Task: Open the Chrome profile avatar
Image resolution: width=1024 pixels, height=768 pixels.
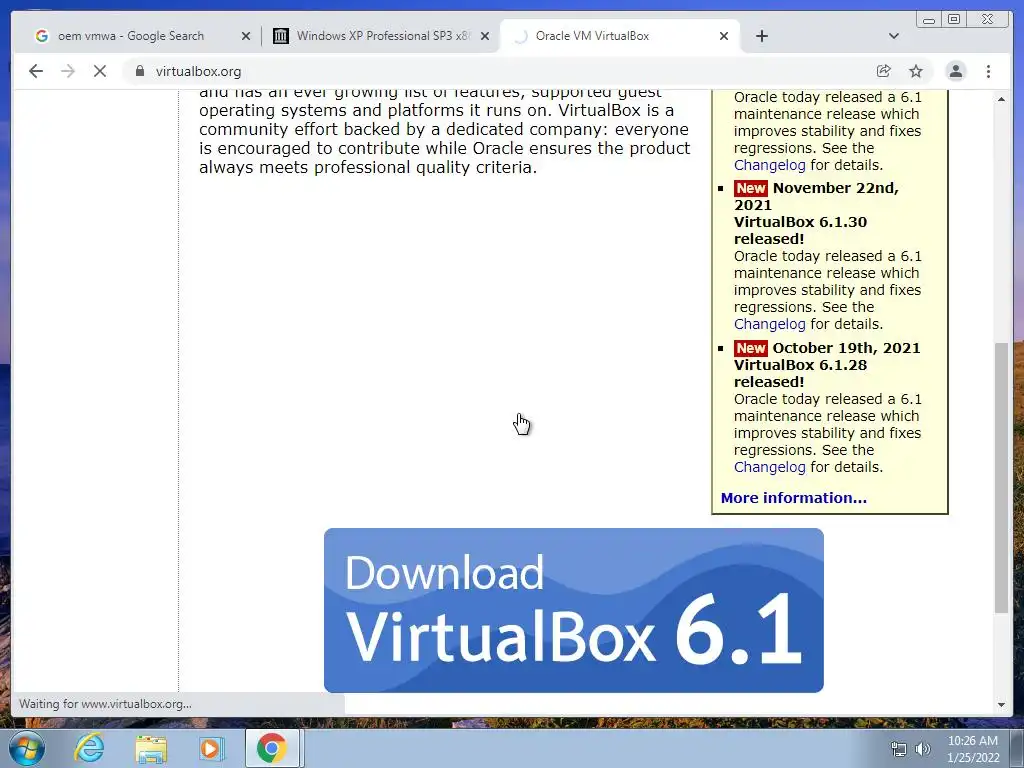Action: click(x=955, y=71)
